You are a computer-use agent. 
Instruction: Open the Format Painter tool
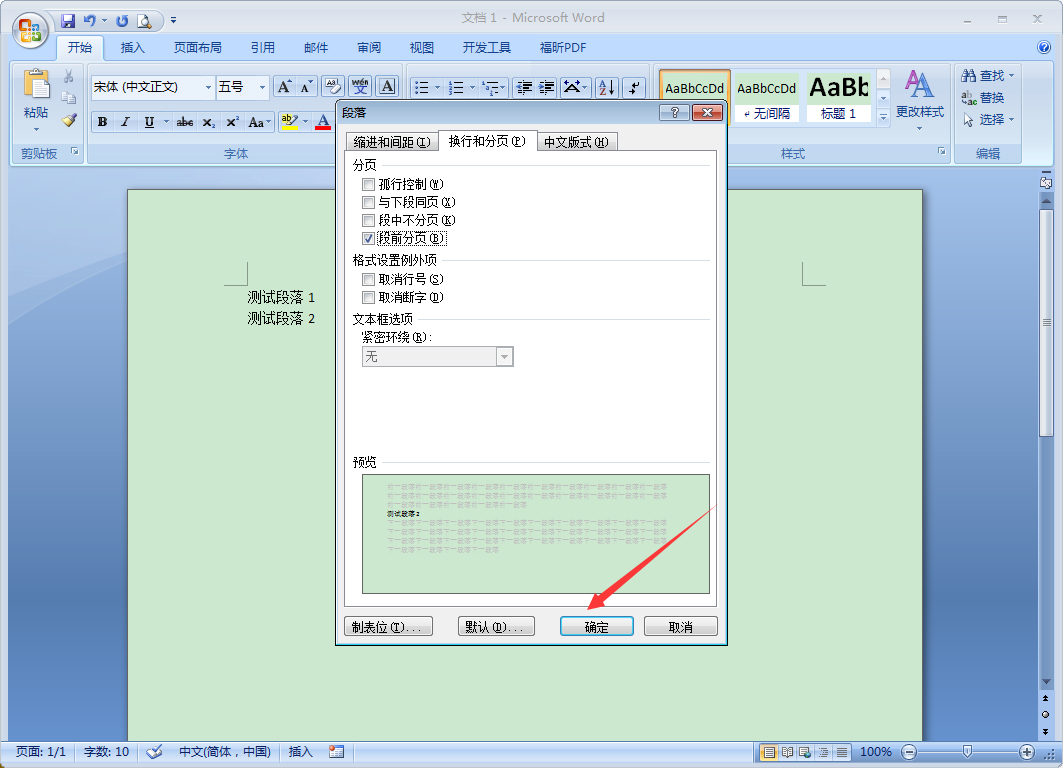coord(68,119)
